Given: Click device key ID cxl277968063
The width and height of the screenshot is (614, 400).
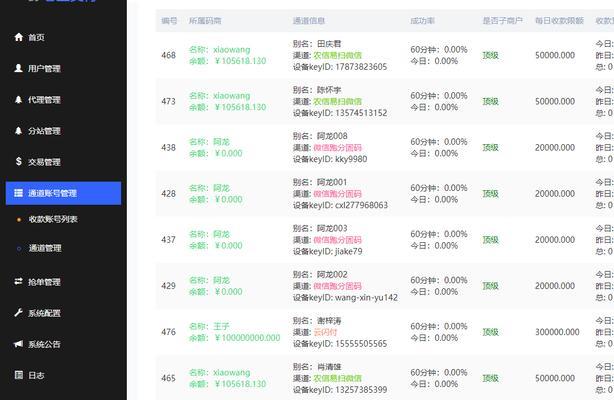Looking at the screenshot, I should tap(361, 205).
